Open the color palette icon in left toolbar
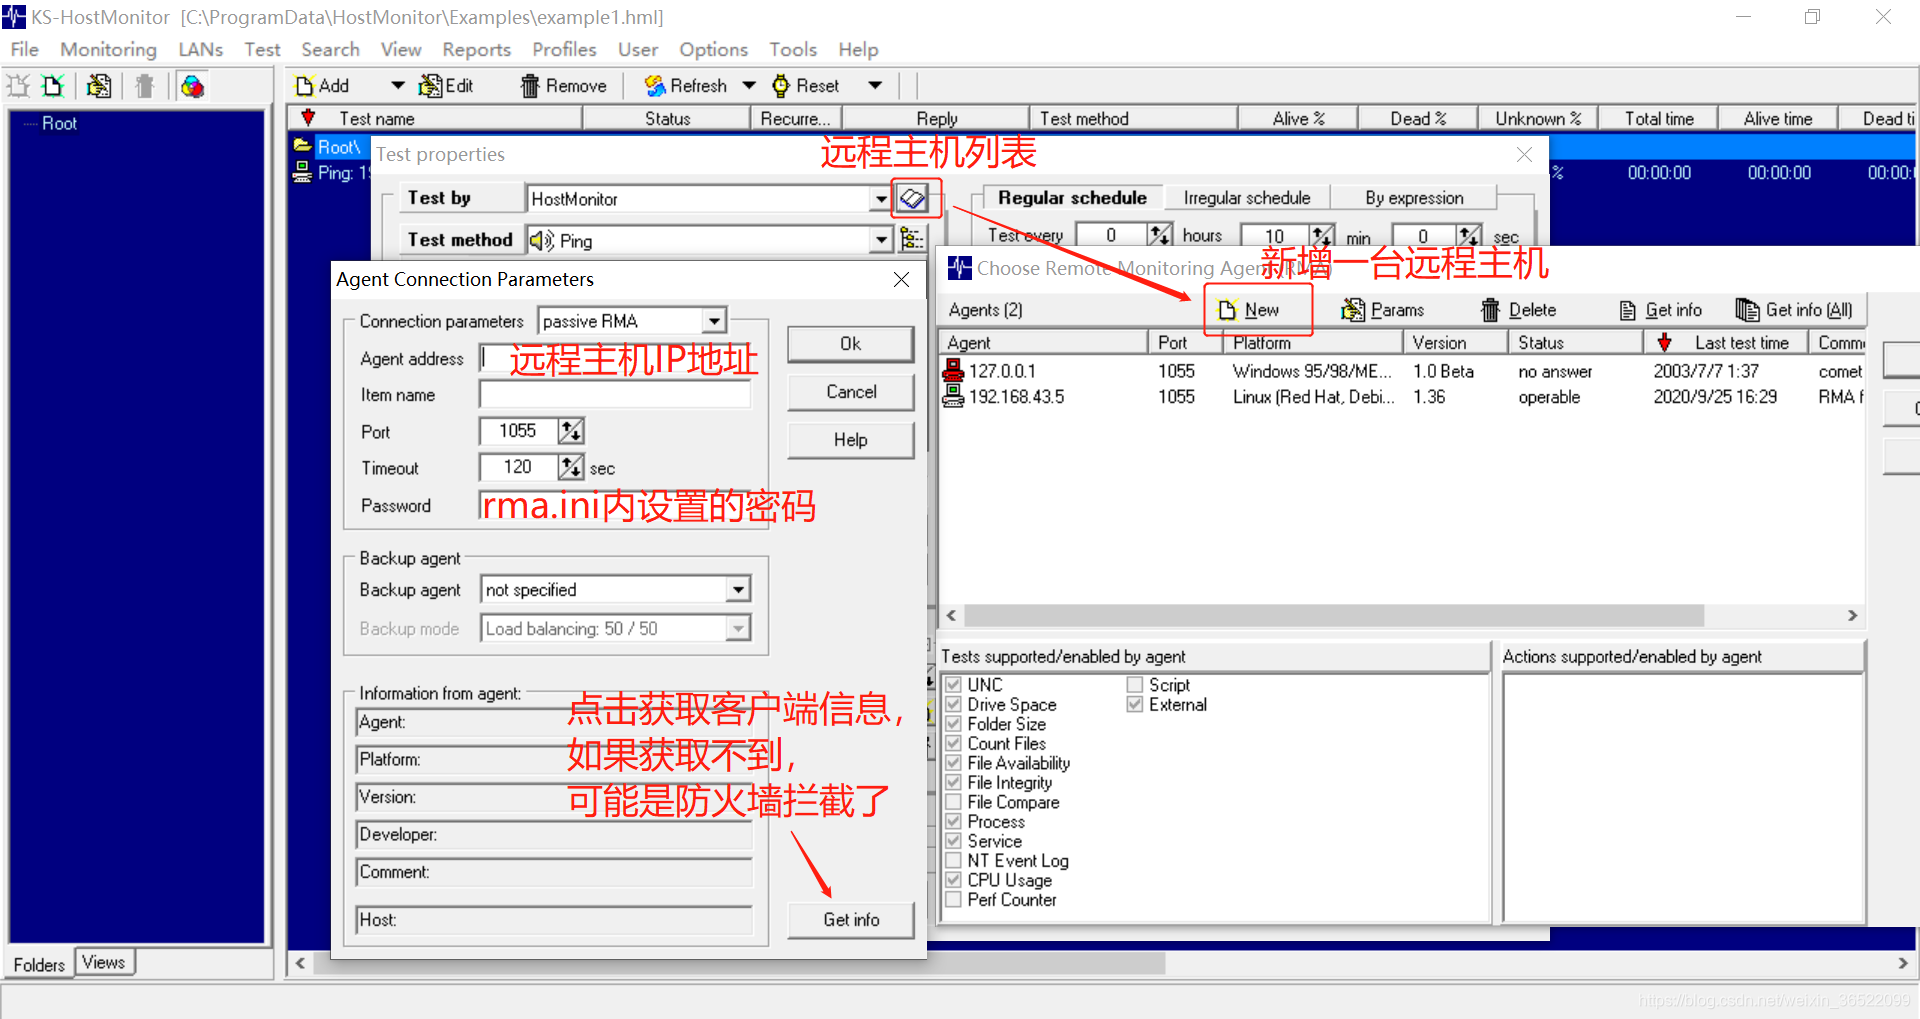The height and width of the screenshot is (1019, 1920). [192, 86]
